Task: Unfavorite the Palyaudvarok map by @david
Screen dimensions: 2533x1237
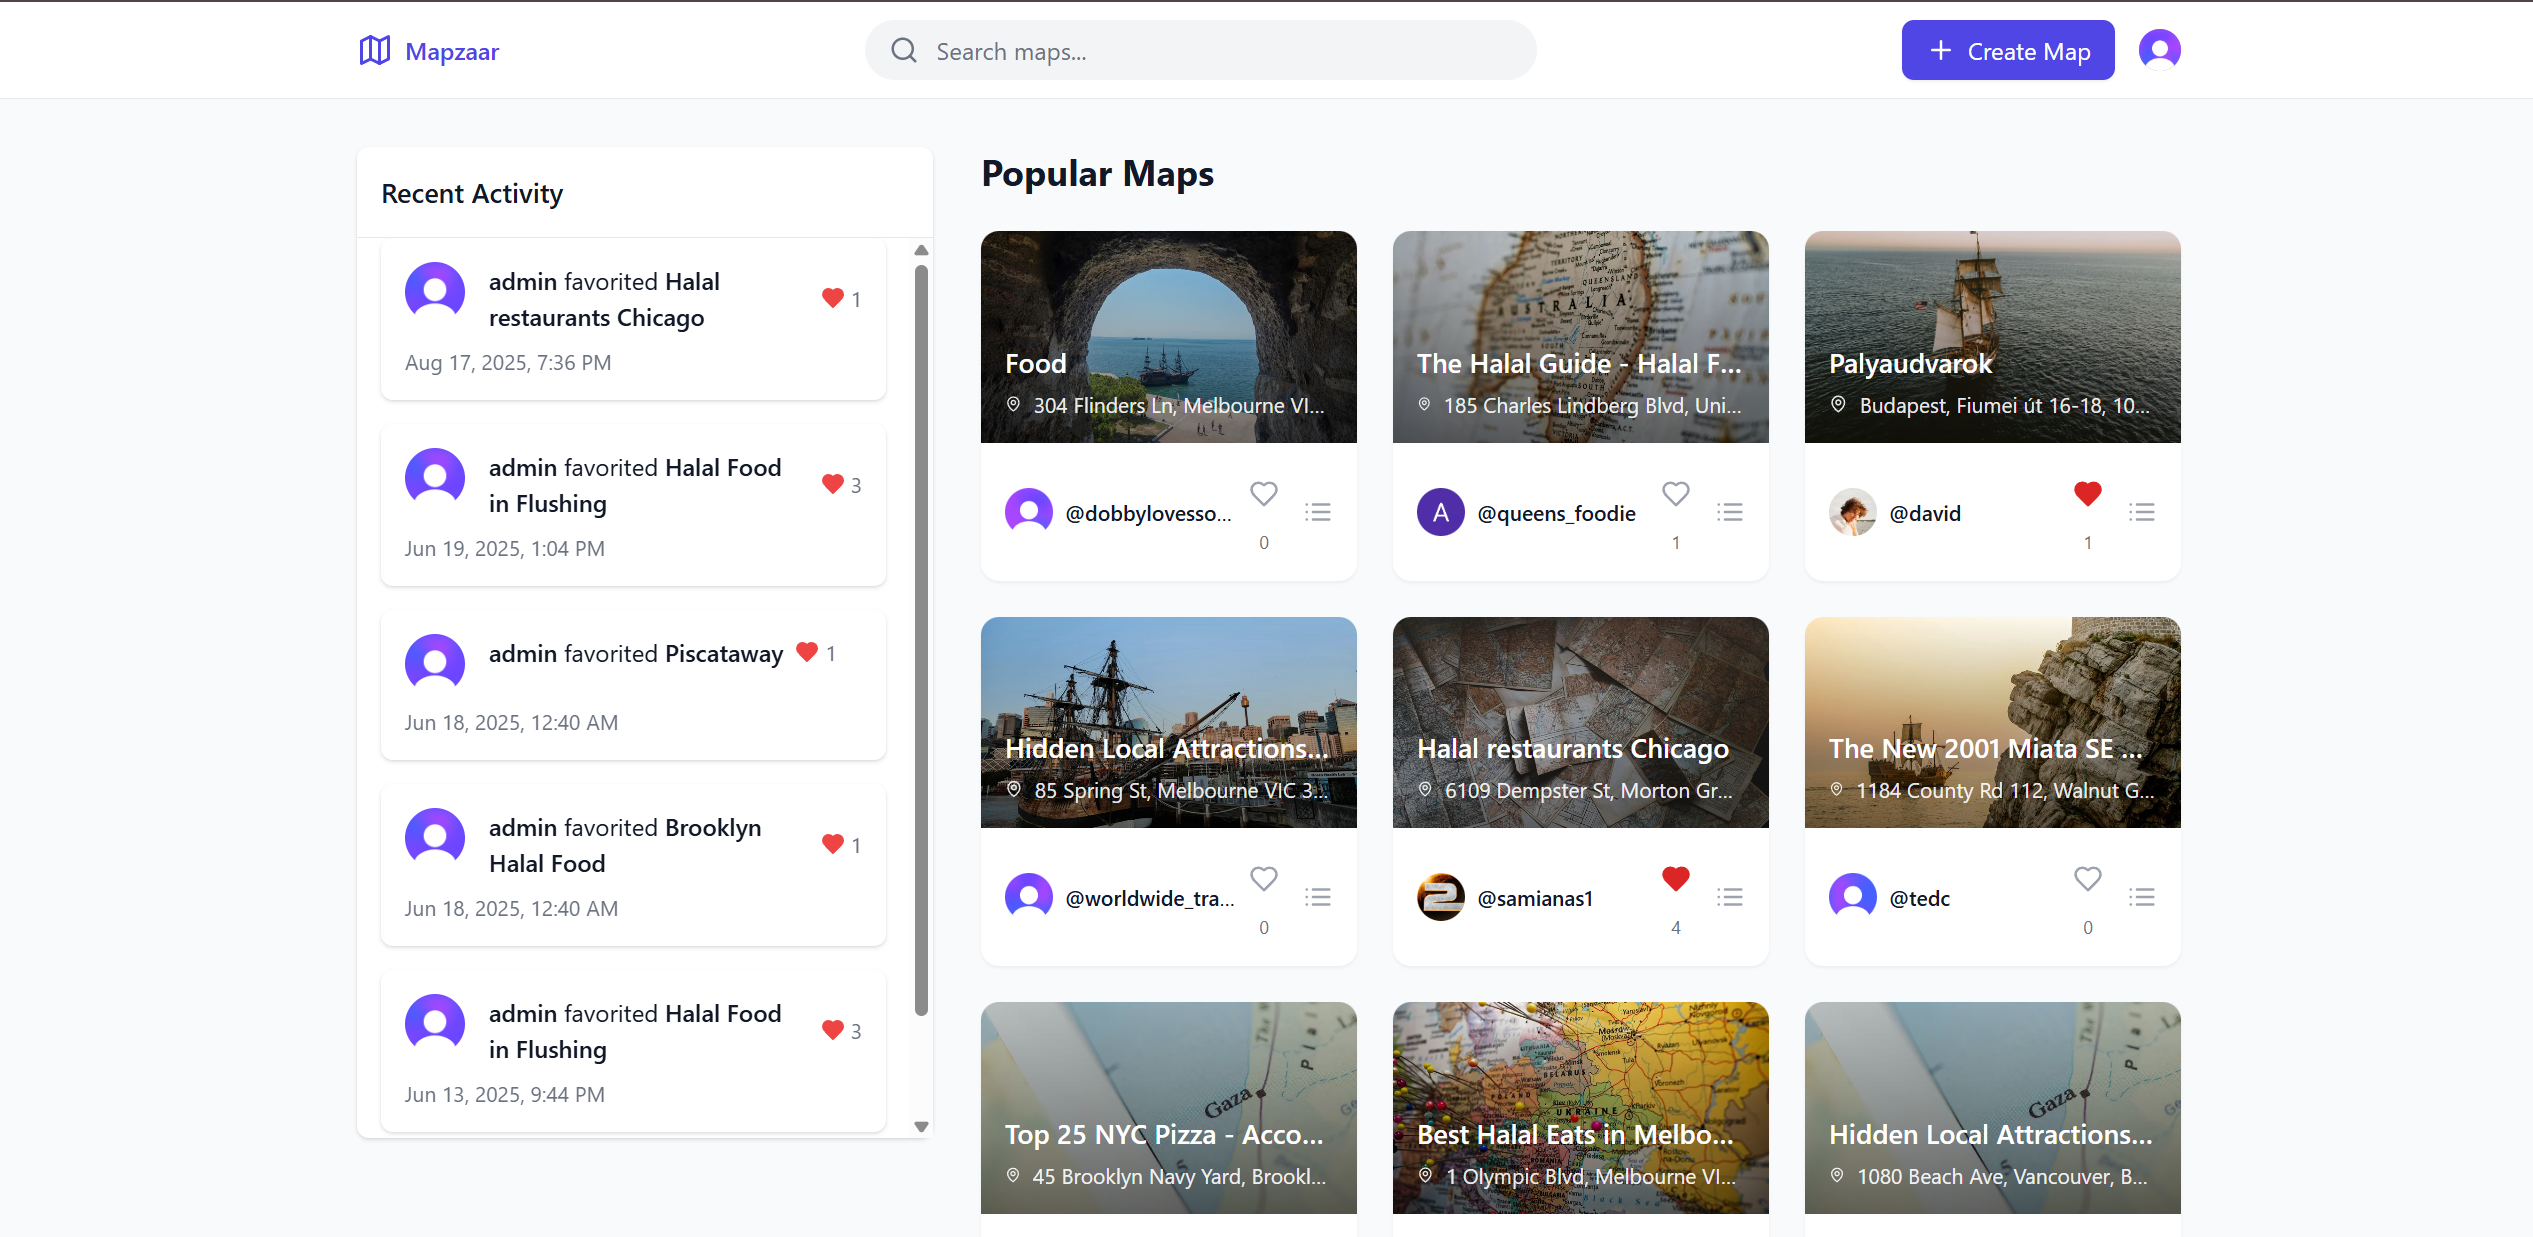Action: [x=2088, y=493]
